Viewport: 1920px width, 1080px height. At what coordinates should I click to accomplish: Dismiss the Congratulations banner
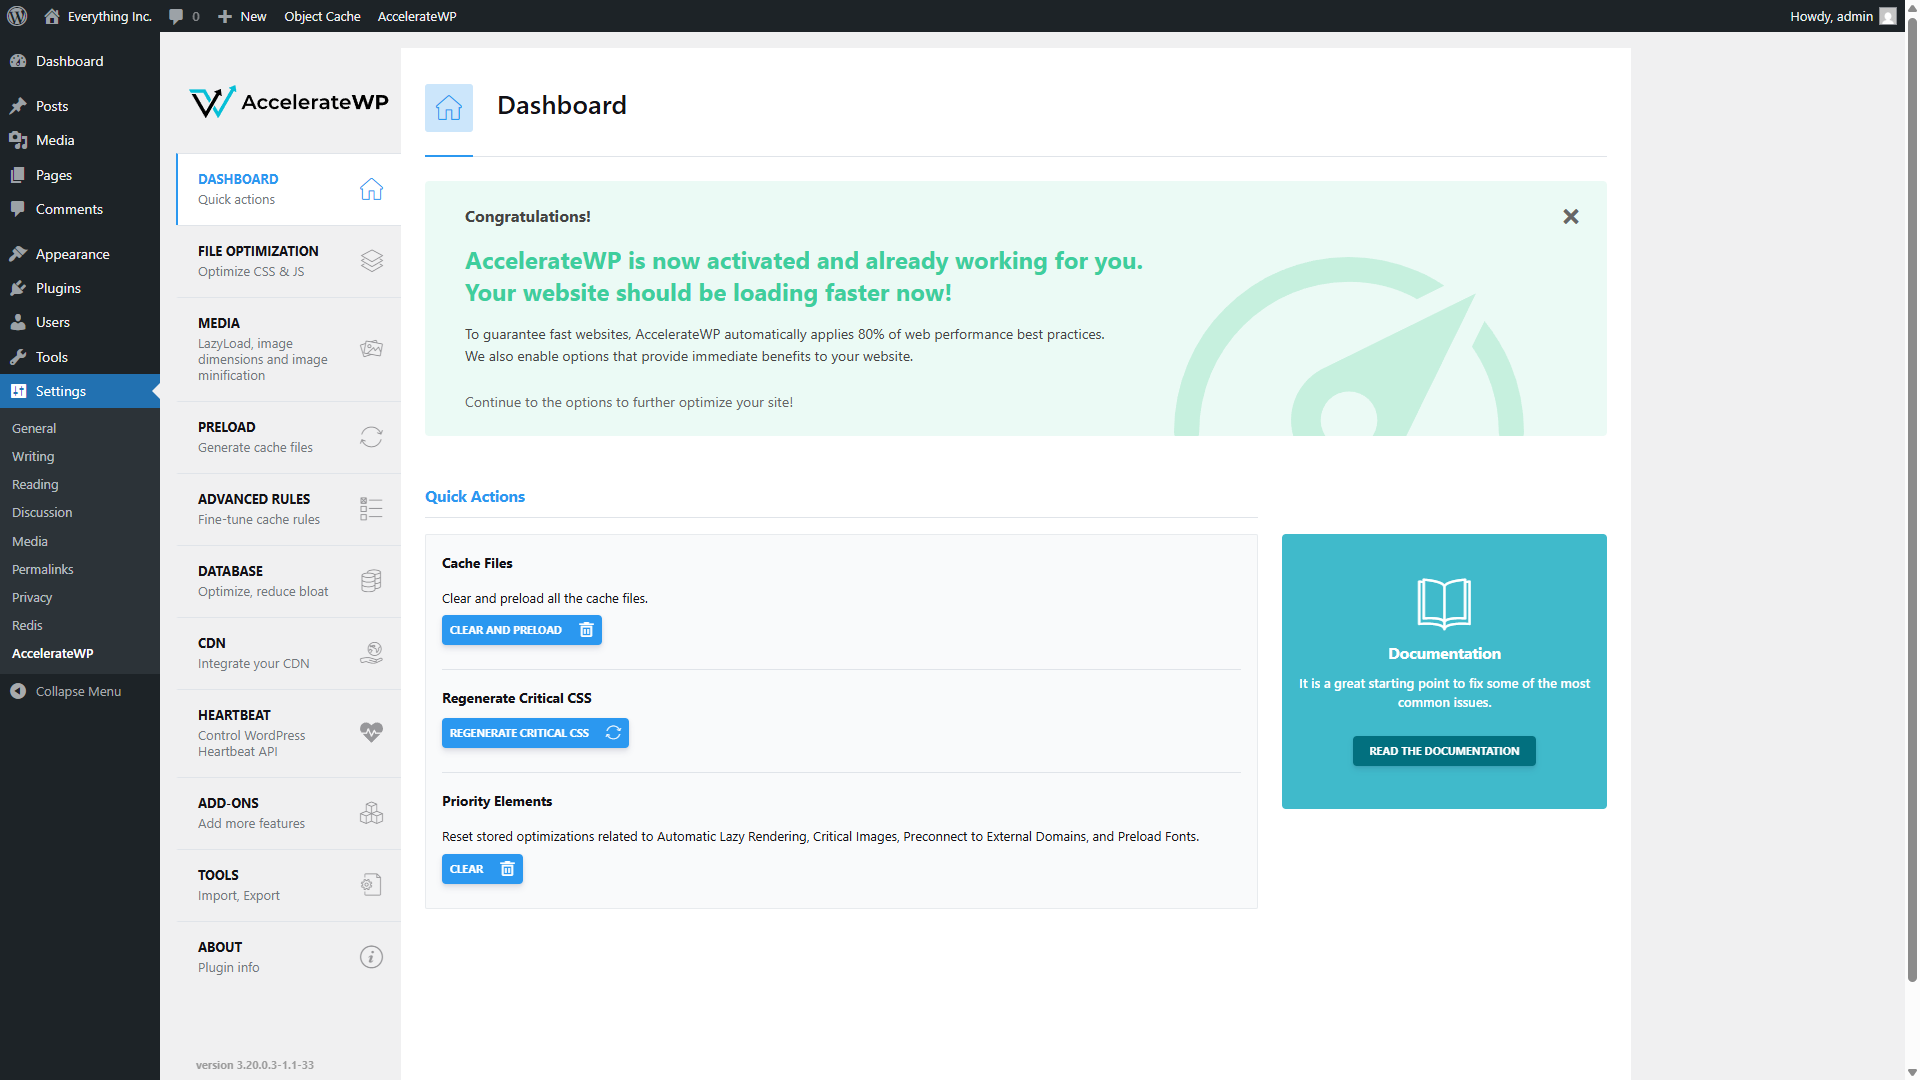[x=1571, y=217]
